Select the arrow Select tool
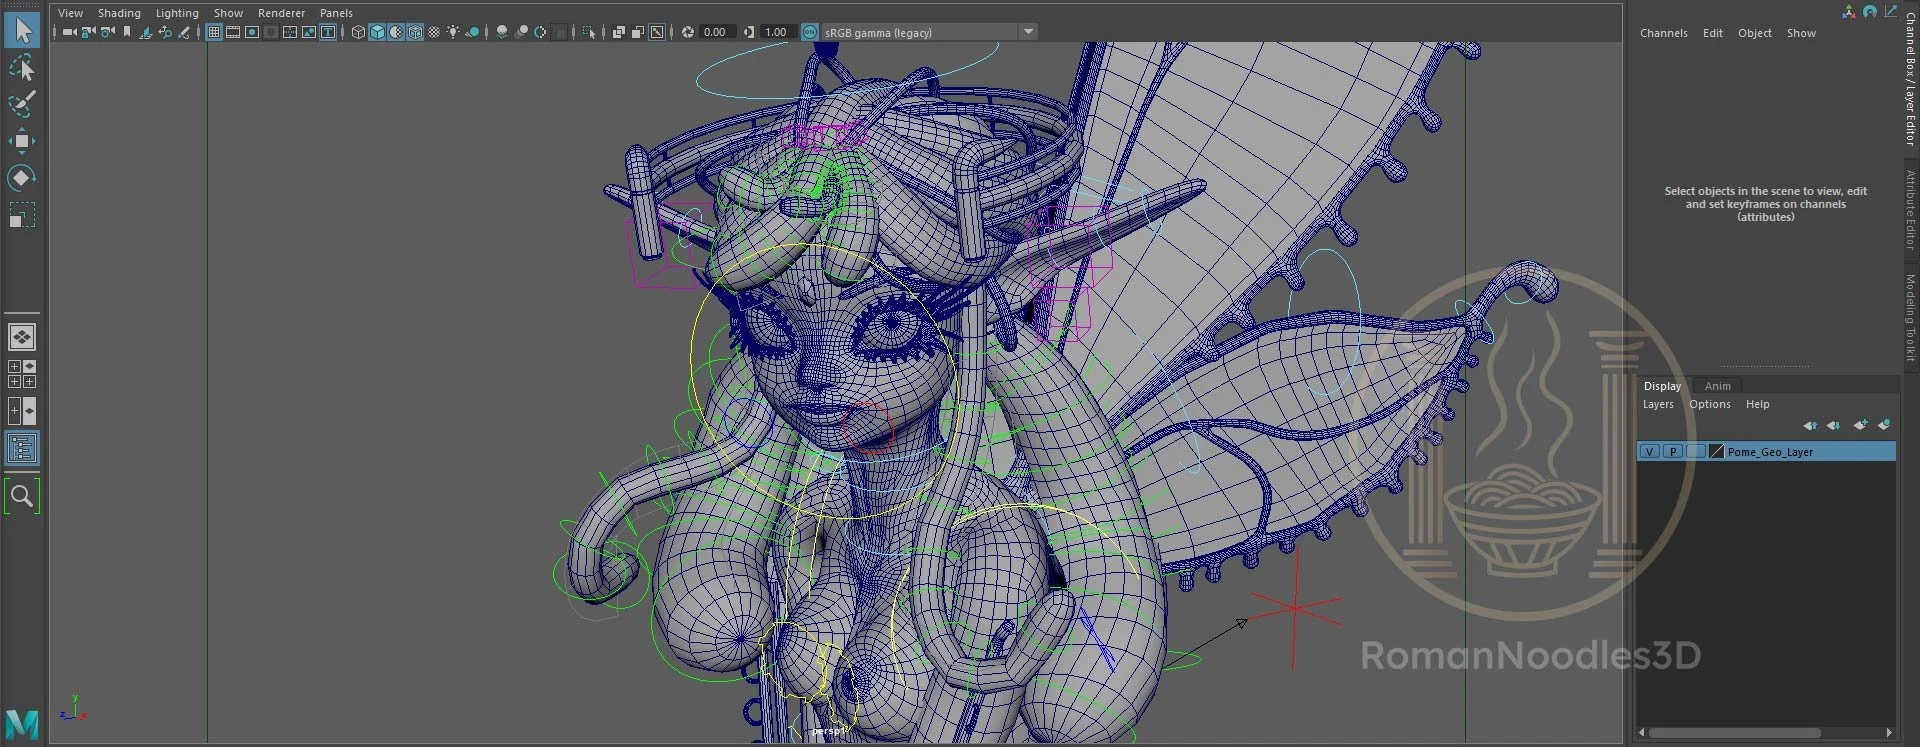 [22, 30]
